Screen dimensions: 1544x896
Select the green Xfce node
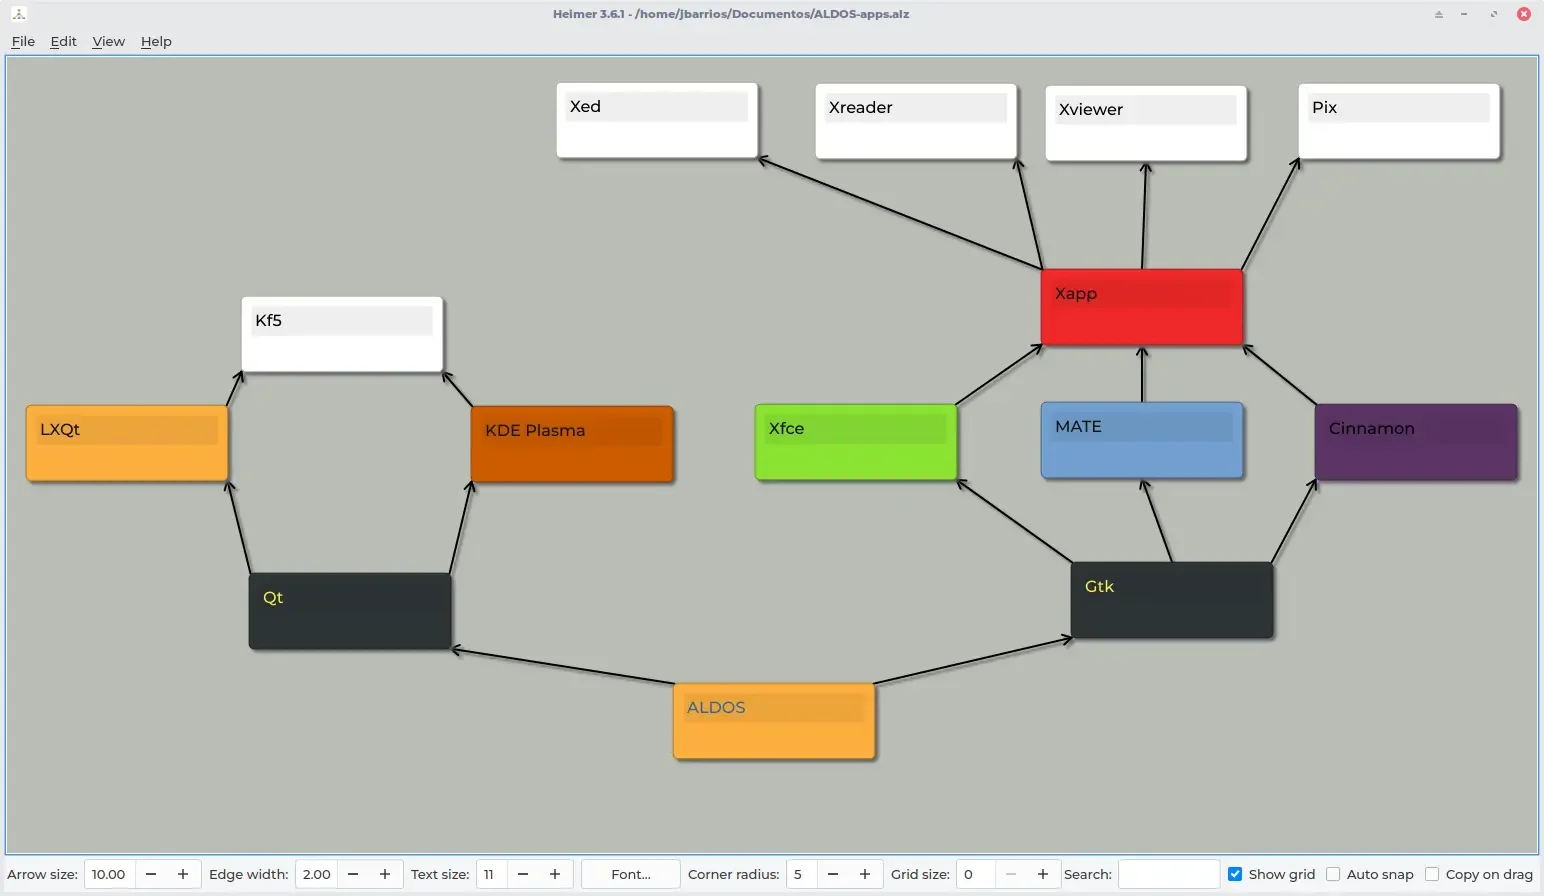[856, 442]
